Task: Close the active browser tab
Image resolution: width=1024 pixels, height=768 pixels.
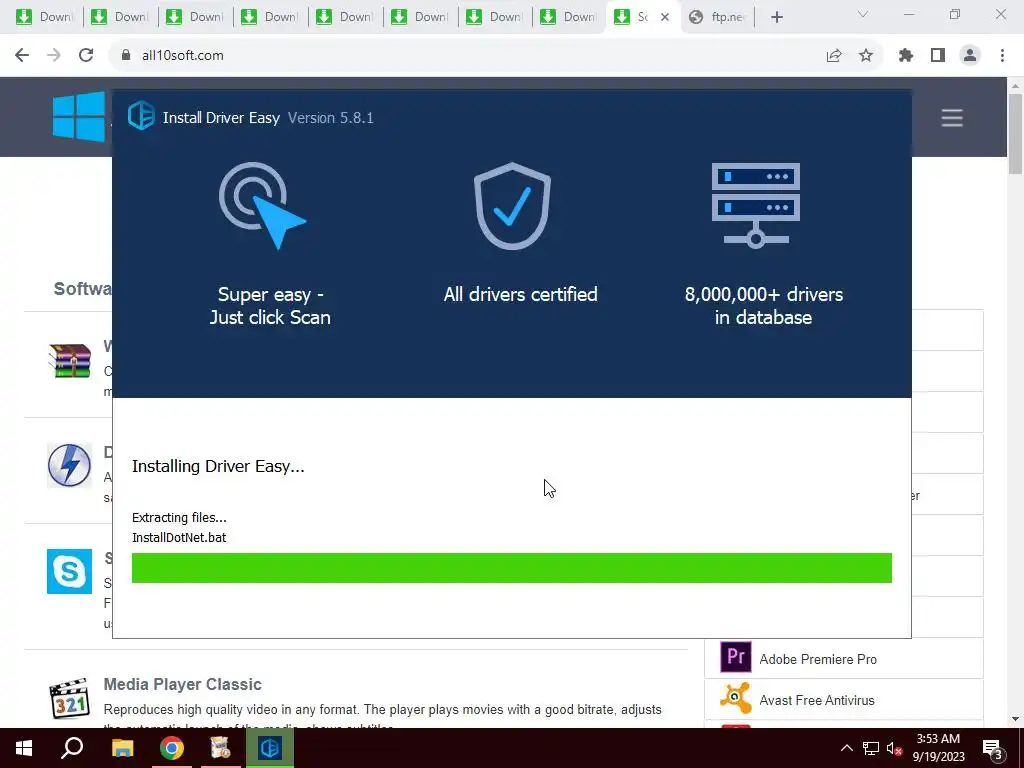Action: coord(665,17)
